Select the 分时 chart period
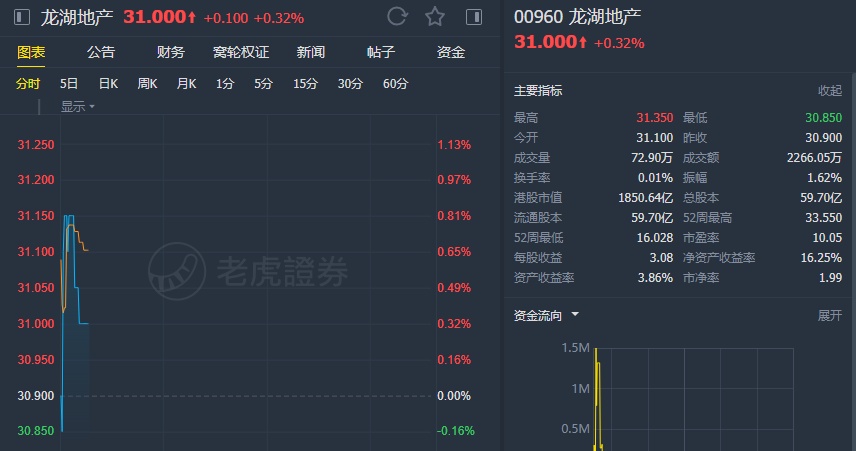 click(x=28, y=84)
